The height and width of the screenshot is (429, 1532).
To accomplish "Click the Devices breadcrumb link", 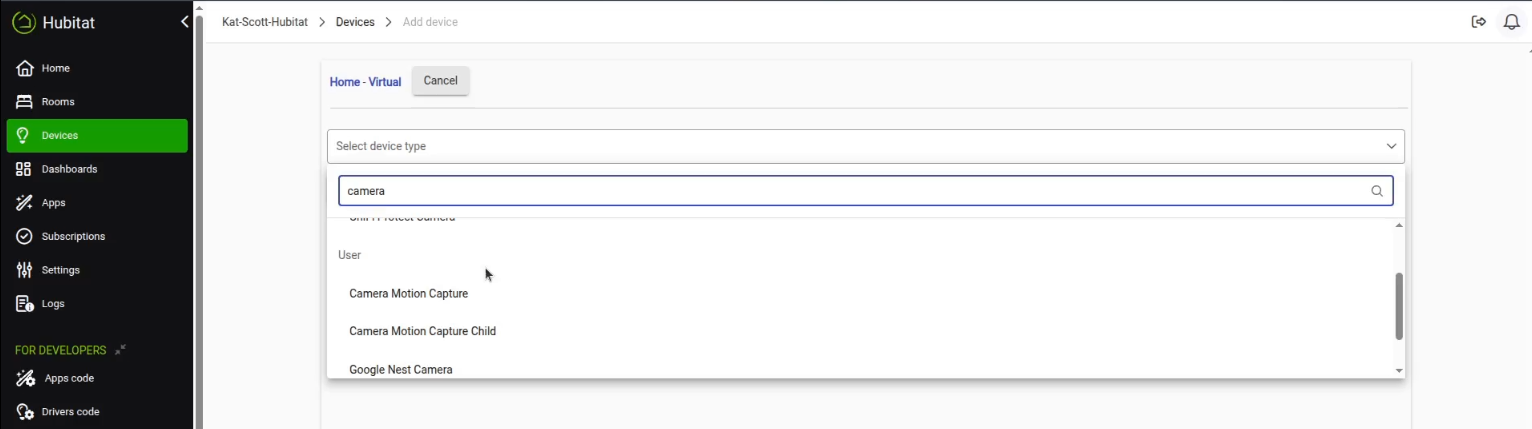I will point(355,22).
